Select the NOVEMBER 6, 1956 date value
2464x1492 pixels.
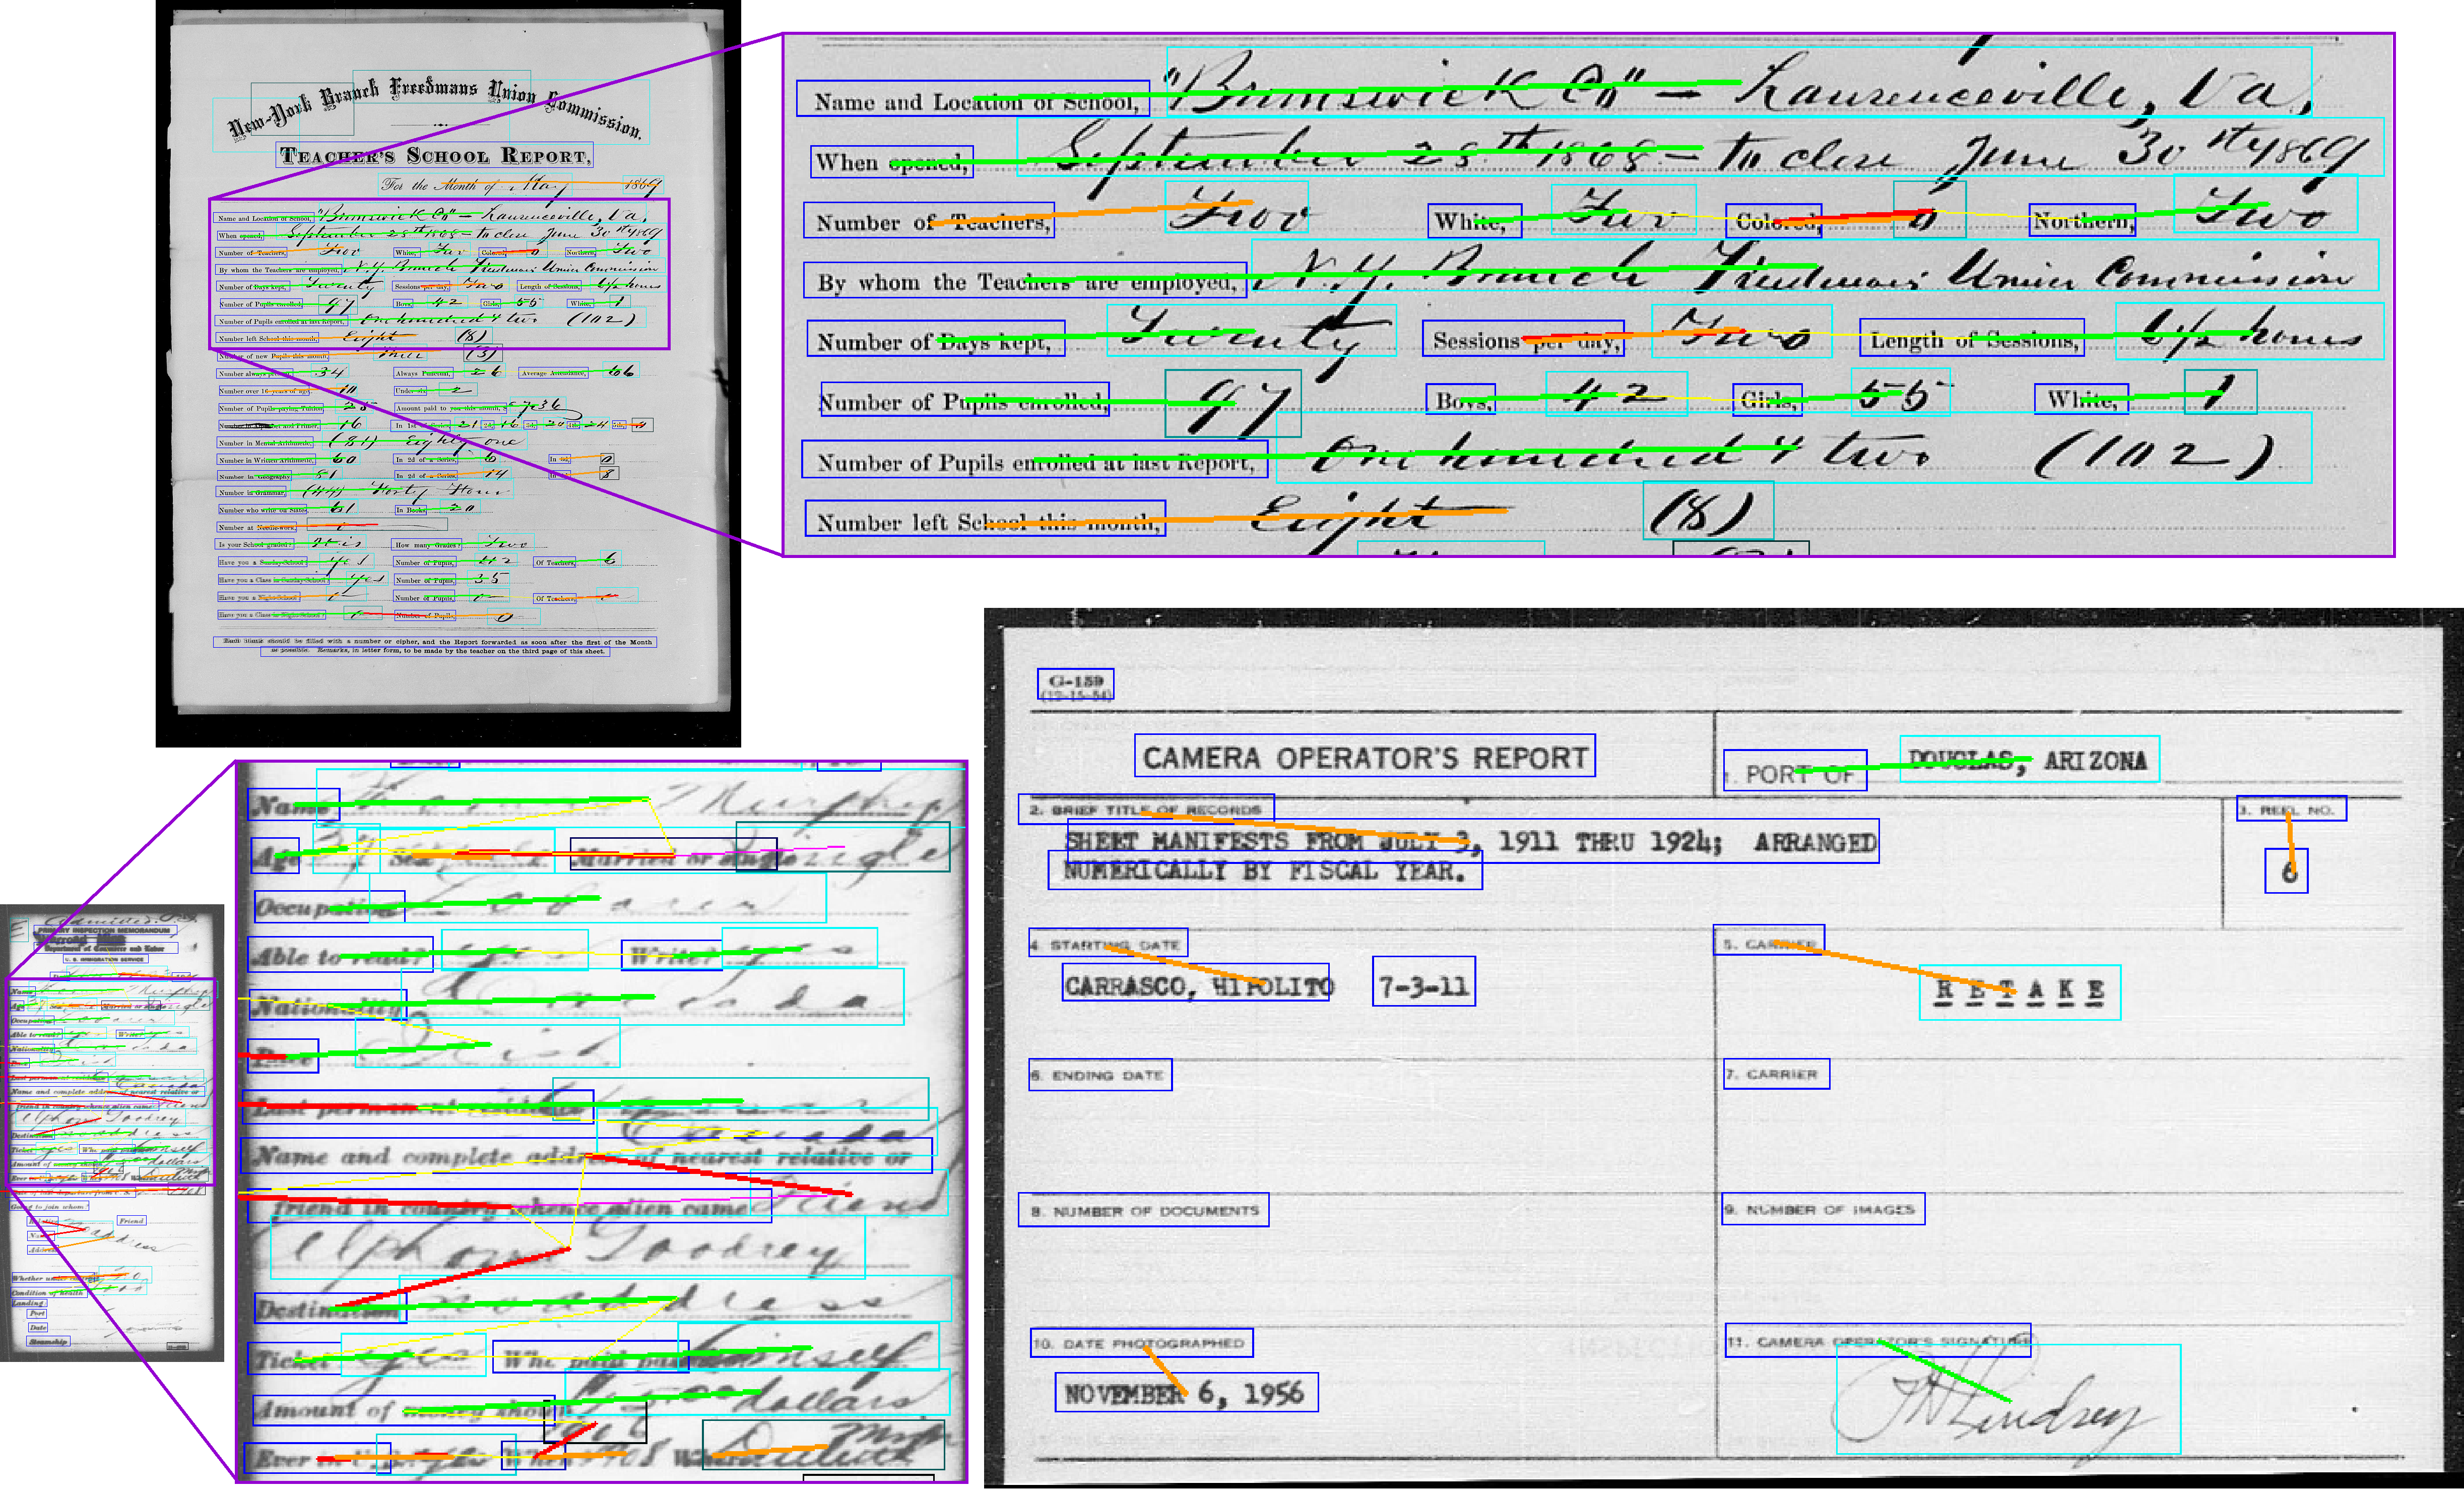click(1186, 1392)
